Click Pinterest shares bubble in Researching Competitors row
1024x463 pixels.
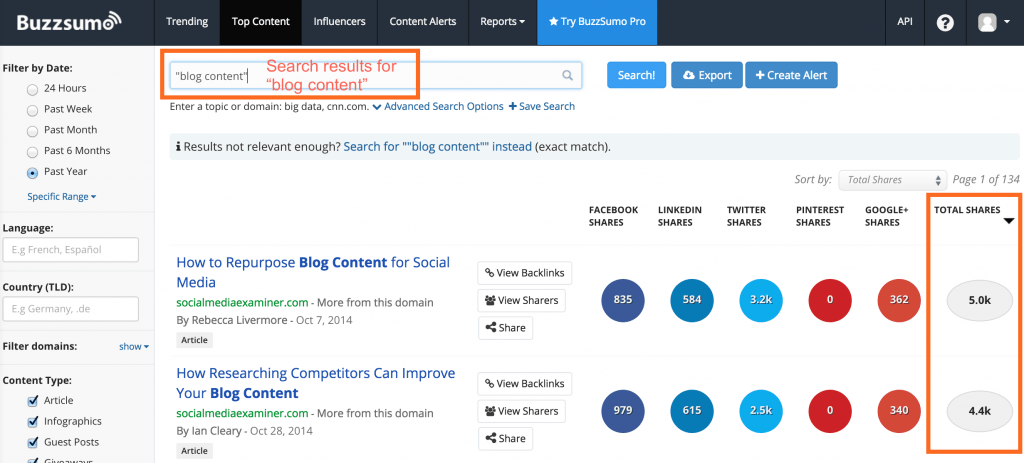click(830, 411)
